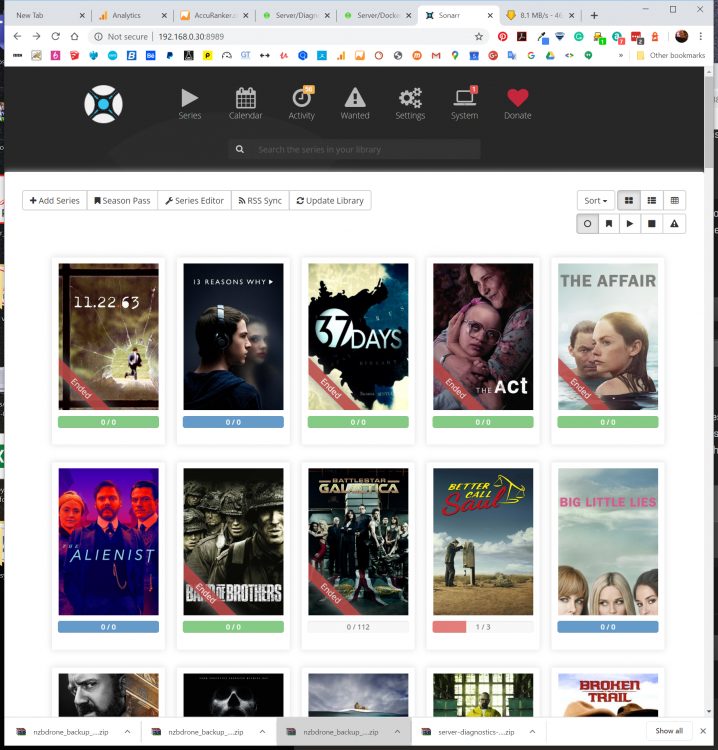
Task: Open the 11.22.63 poster
Action: click(109, 336)
